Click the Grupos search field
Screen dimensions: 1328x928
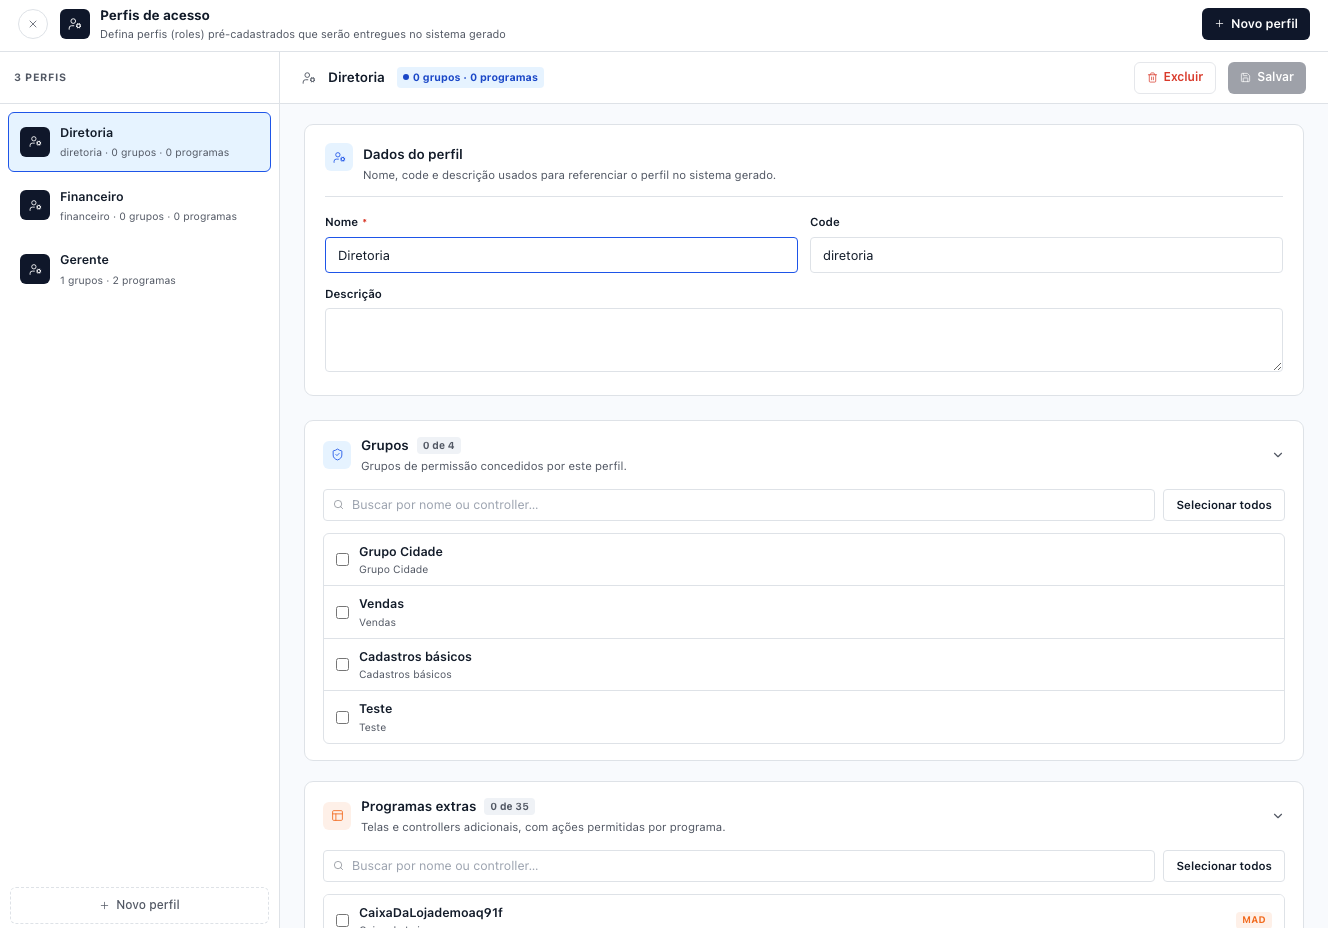739,505
